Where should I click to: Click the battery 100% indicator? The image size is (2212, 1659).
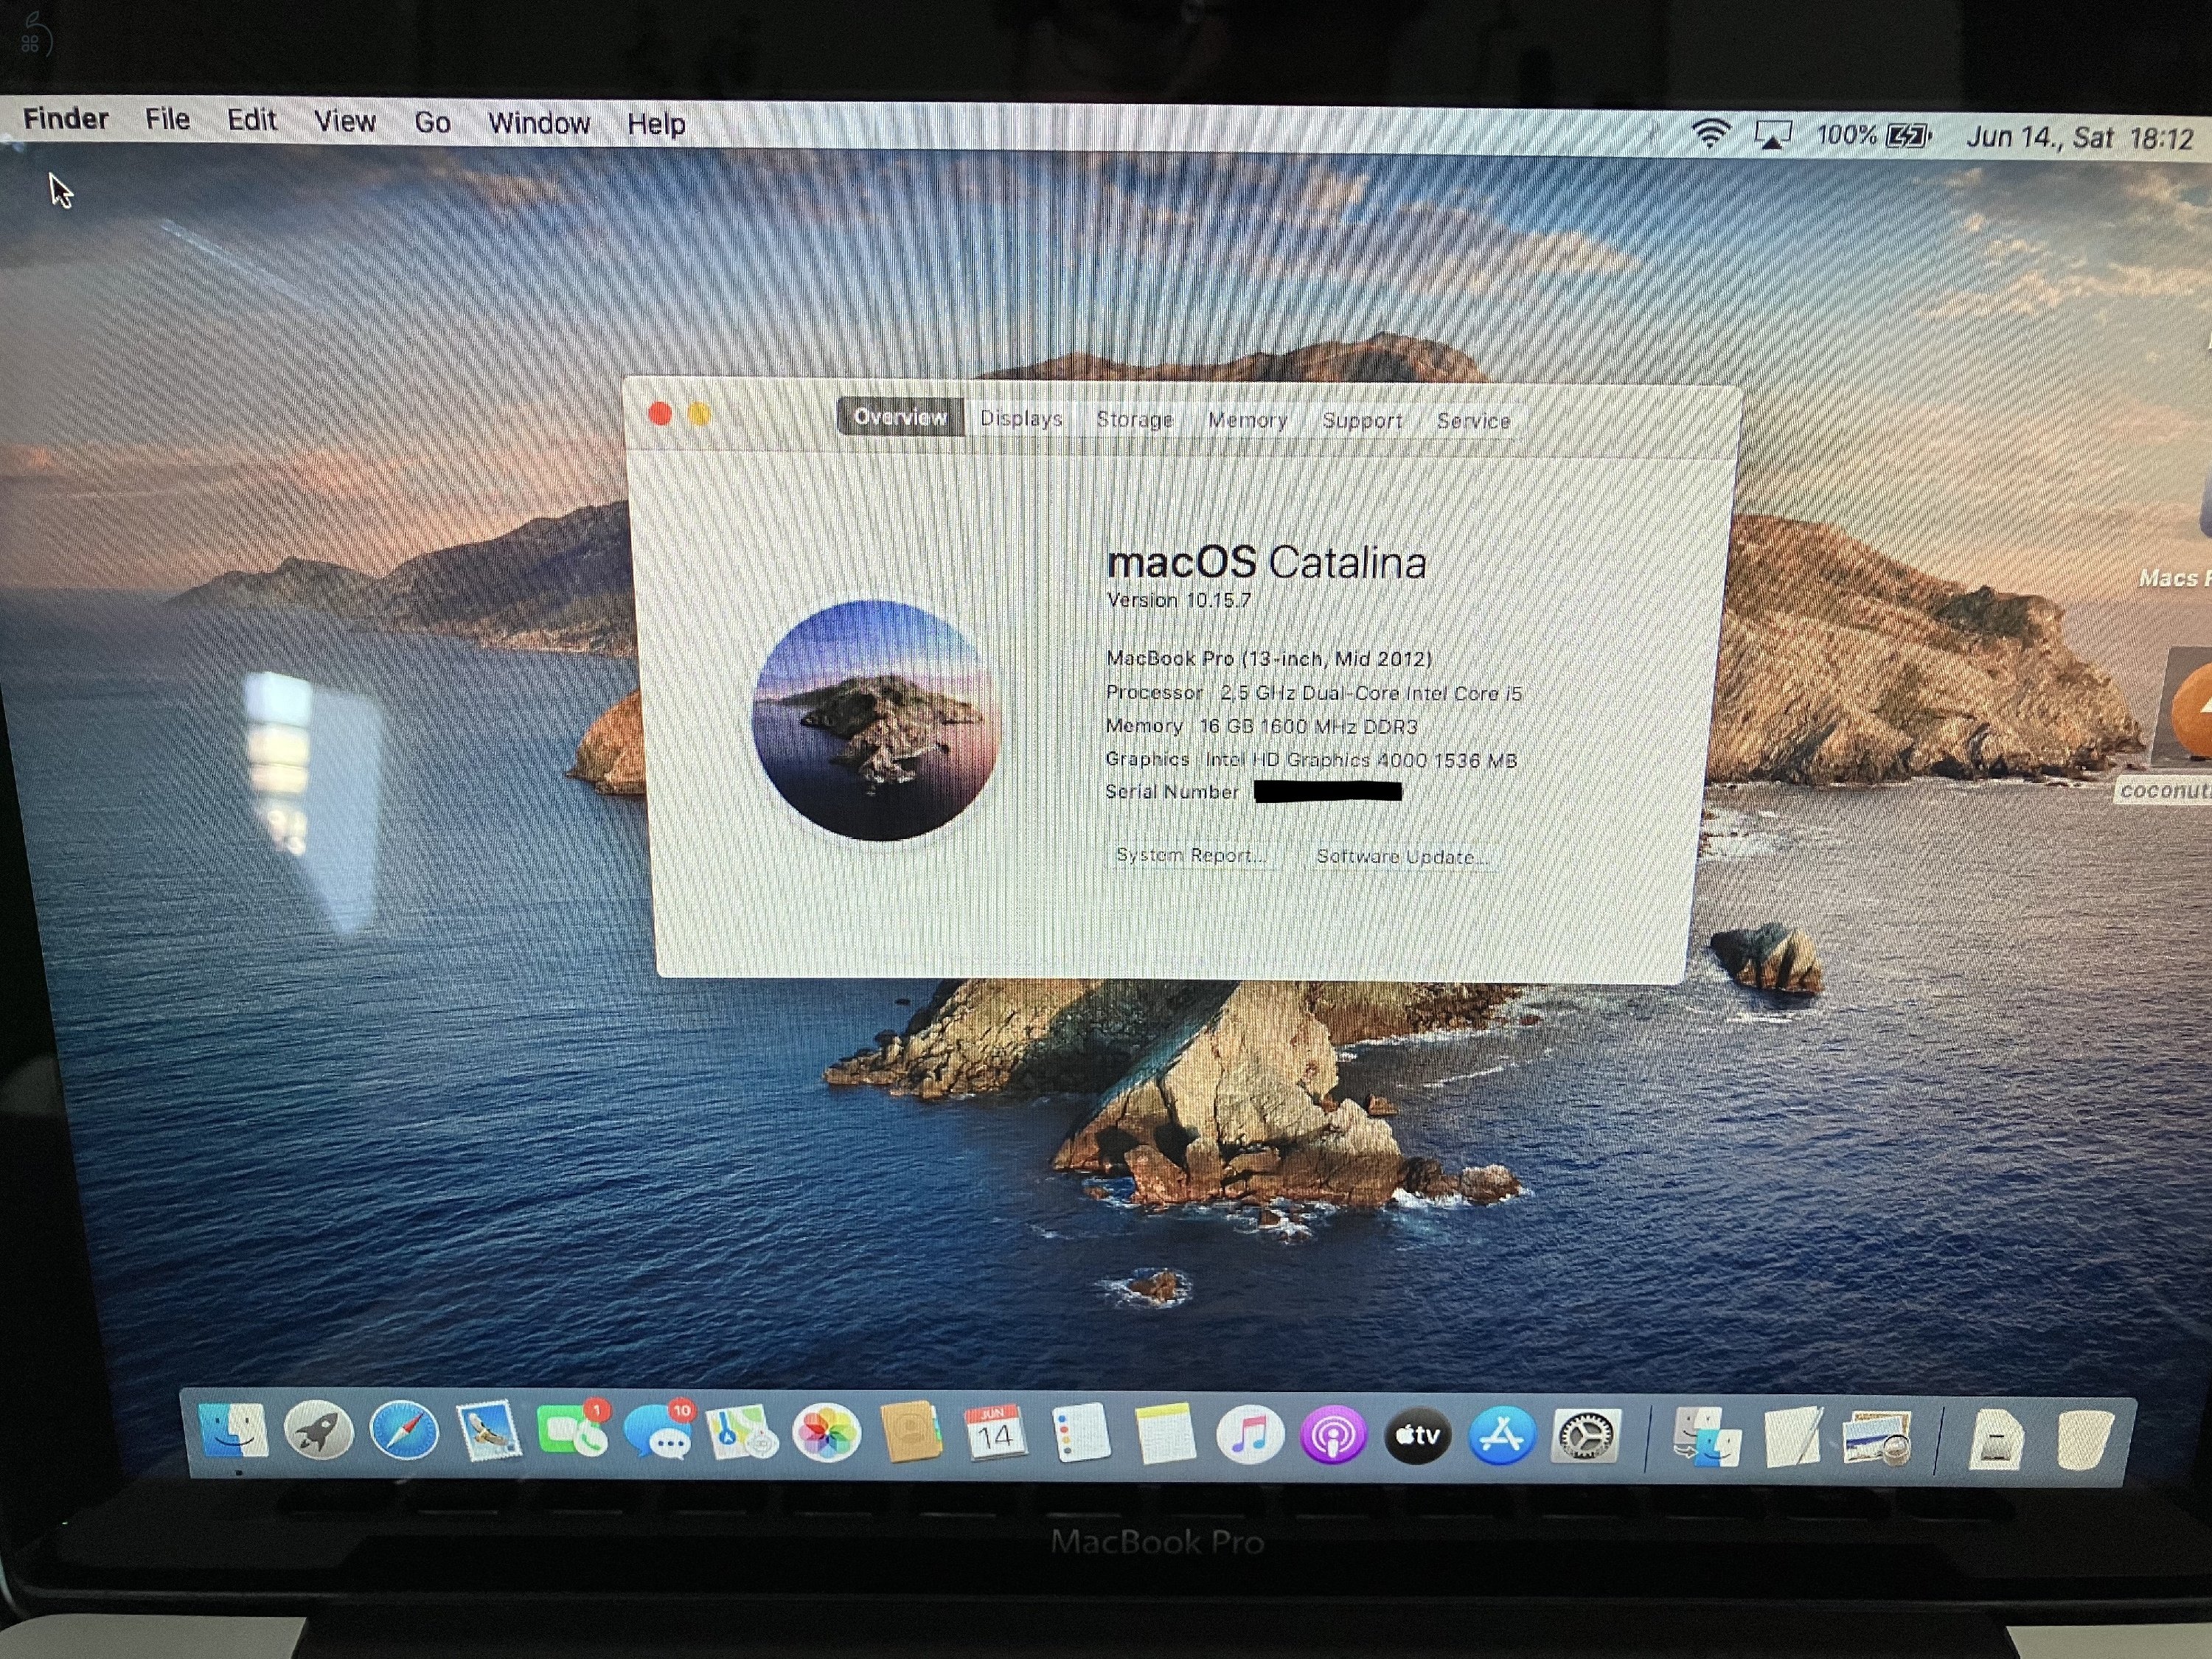(1874, 135)
